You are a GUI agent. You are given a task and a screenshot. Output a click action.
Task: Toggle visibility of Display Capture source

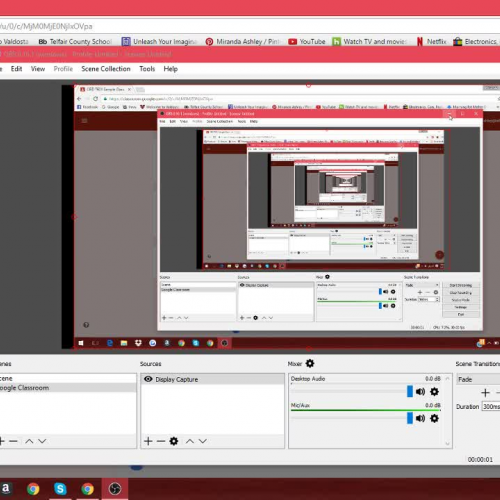148,379
